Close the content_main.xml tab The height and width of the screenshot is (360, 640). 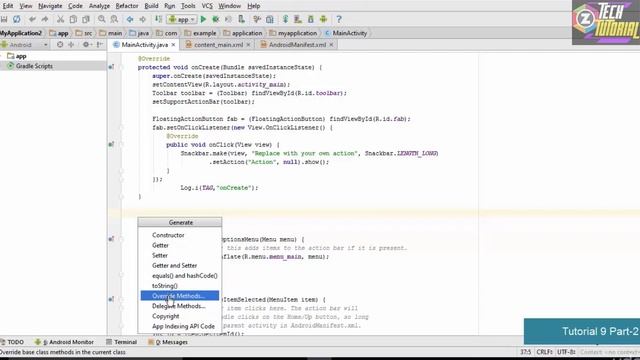point(248,44)
